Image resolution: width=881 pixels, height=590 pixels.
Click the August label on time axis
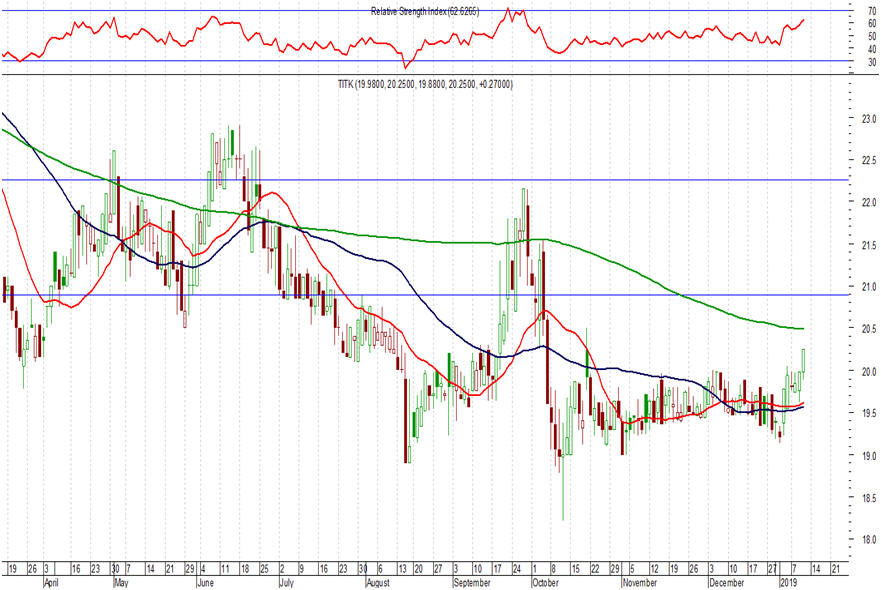[378, 581]
